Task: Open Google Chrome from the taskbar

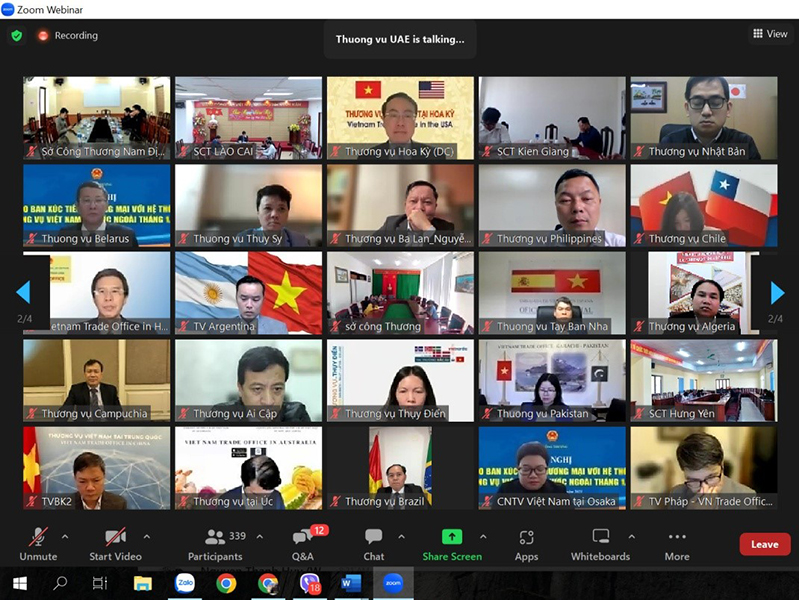Action: [226, 583]
